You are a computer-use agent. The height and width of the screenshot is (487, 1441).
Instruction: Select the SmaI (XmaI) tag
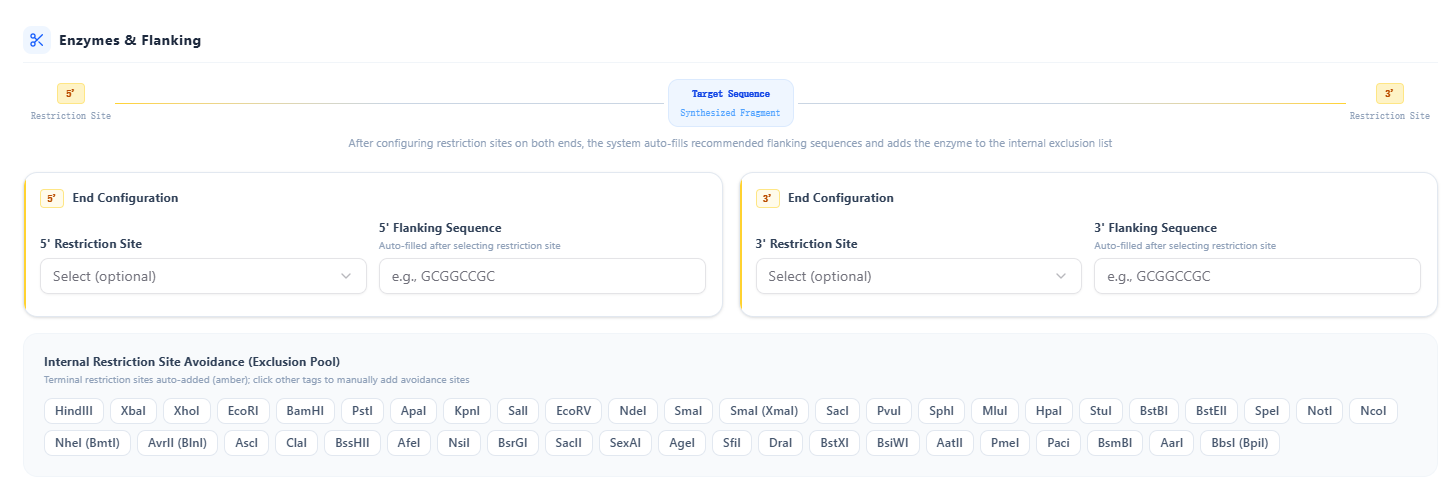764,411
